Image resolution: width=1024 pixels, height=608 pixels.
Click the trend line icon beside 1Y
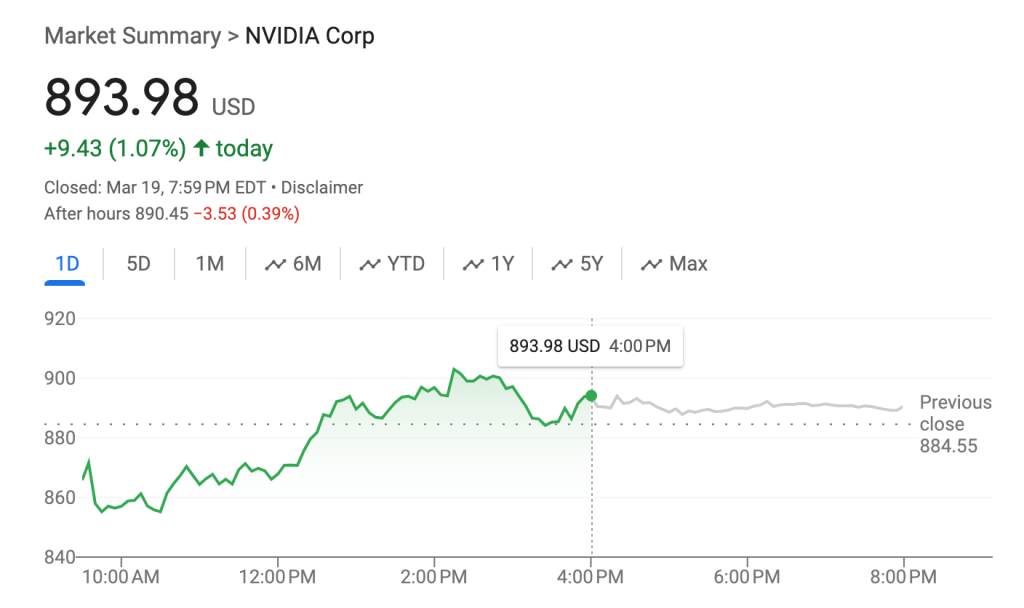[473, 265]
